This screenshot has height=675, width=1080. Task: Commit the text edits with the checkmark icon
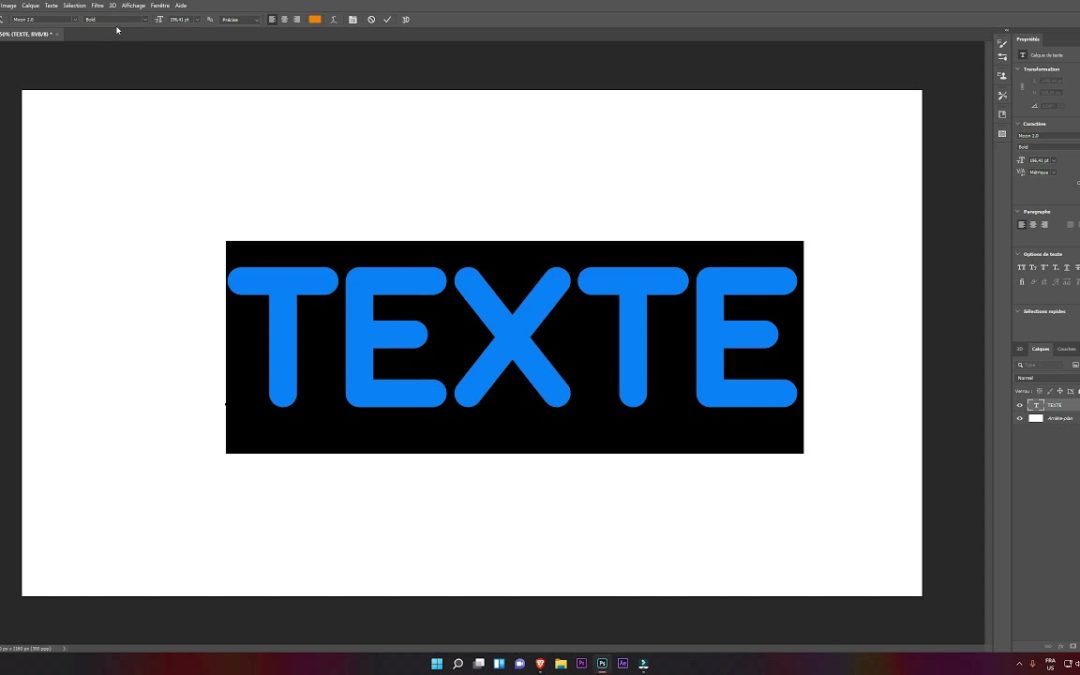(x=387, y=19)
